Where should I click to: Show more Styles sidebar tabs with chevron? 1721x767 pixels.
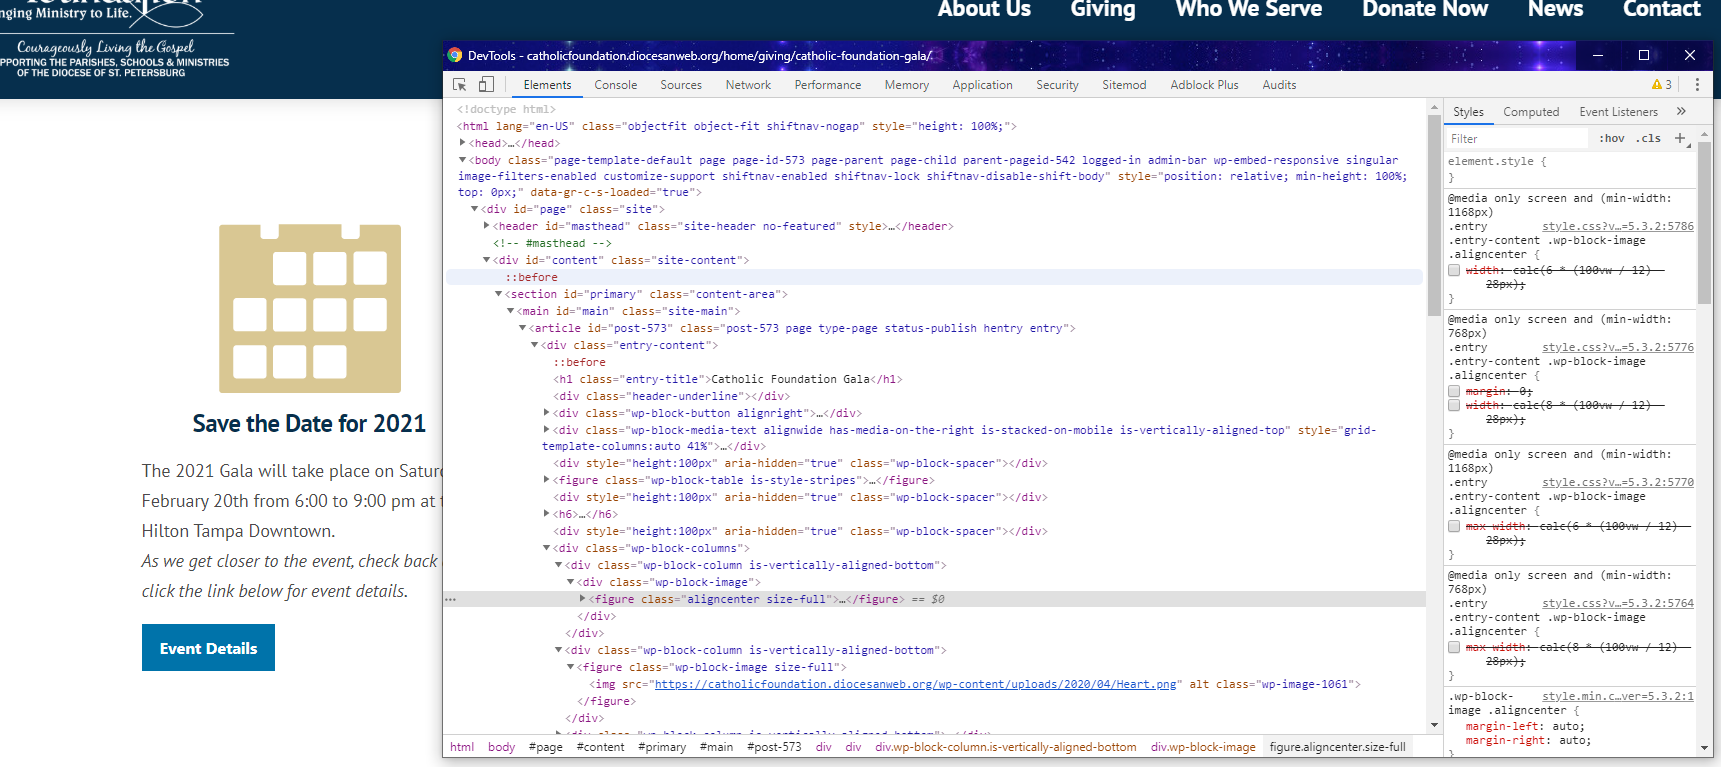tap(1681, 112)
